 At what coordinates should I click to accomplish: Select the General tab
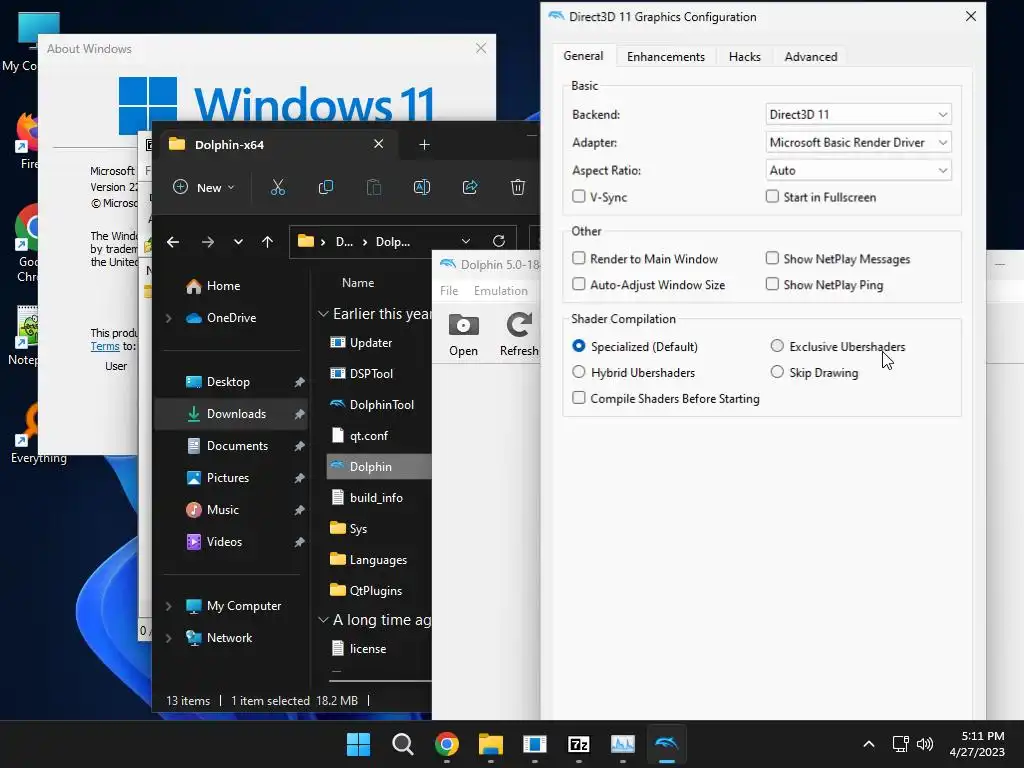tap(583, 56)
